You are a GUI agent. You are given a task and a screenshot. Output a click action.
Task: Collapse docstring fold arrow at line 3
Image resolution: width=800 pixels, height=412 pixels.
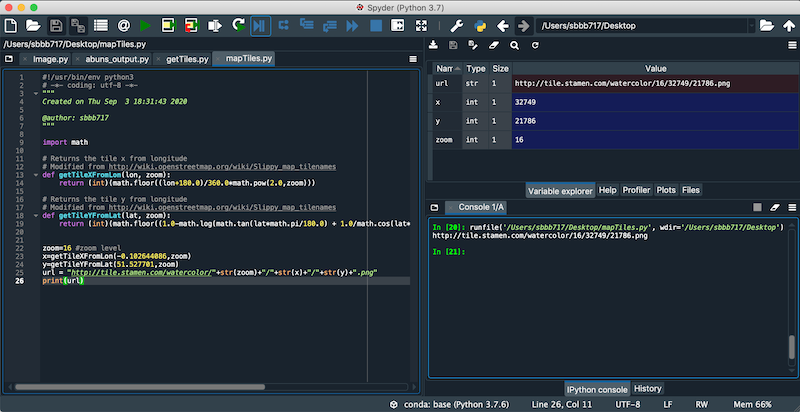[36, 94]
